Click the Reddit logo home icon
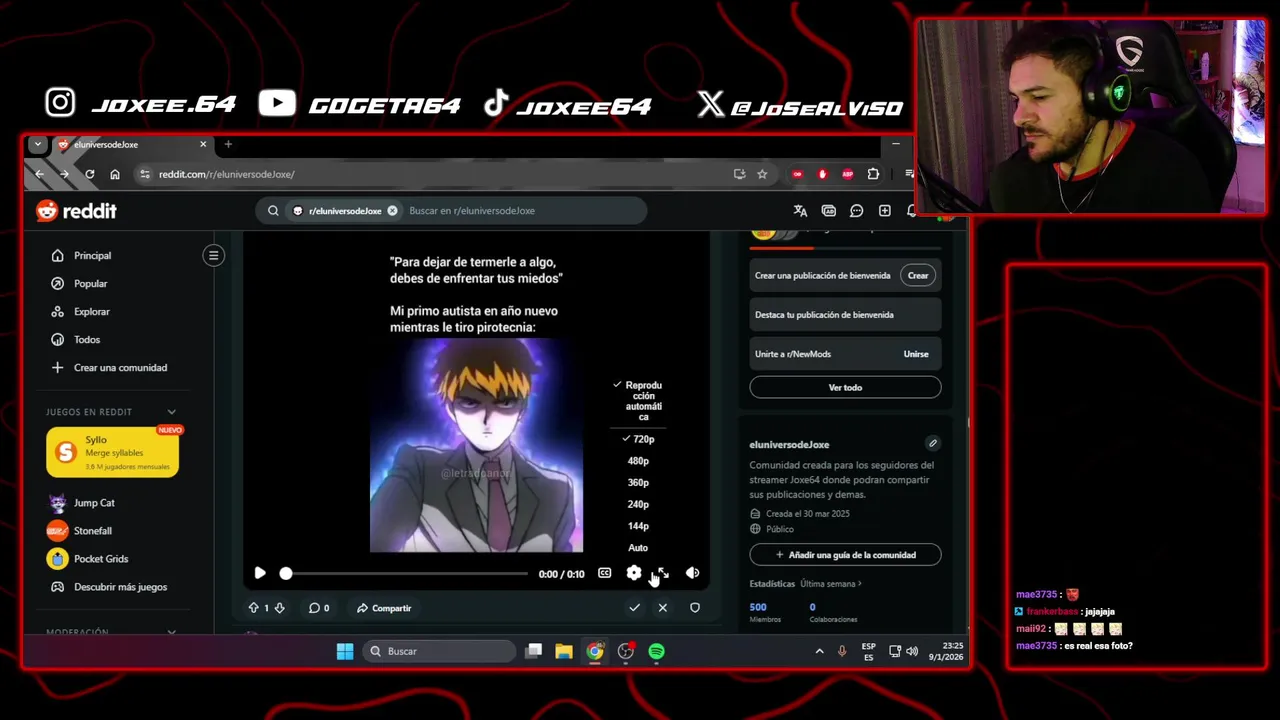The image size is (1280, 720). point(76,211)
